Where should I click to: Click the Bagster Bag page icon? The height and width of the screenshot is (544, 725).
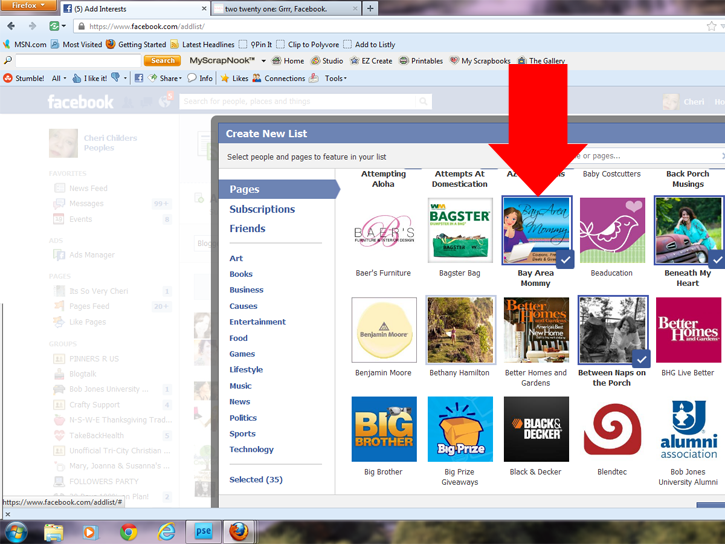click(459, 230)
